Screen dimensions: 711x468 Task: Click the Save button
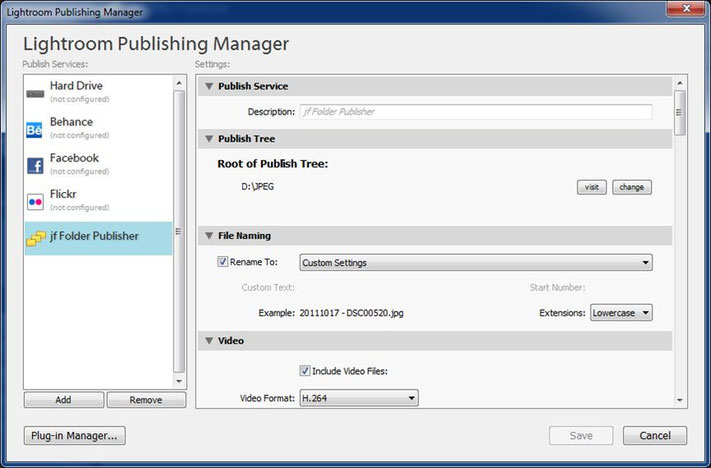(x=581, y=436)
